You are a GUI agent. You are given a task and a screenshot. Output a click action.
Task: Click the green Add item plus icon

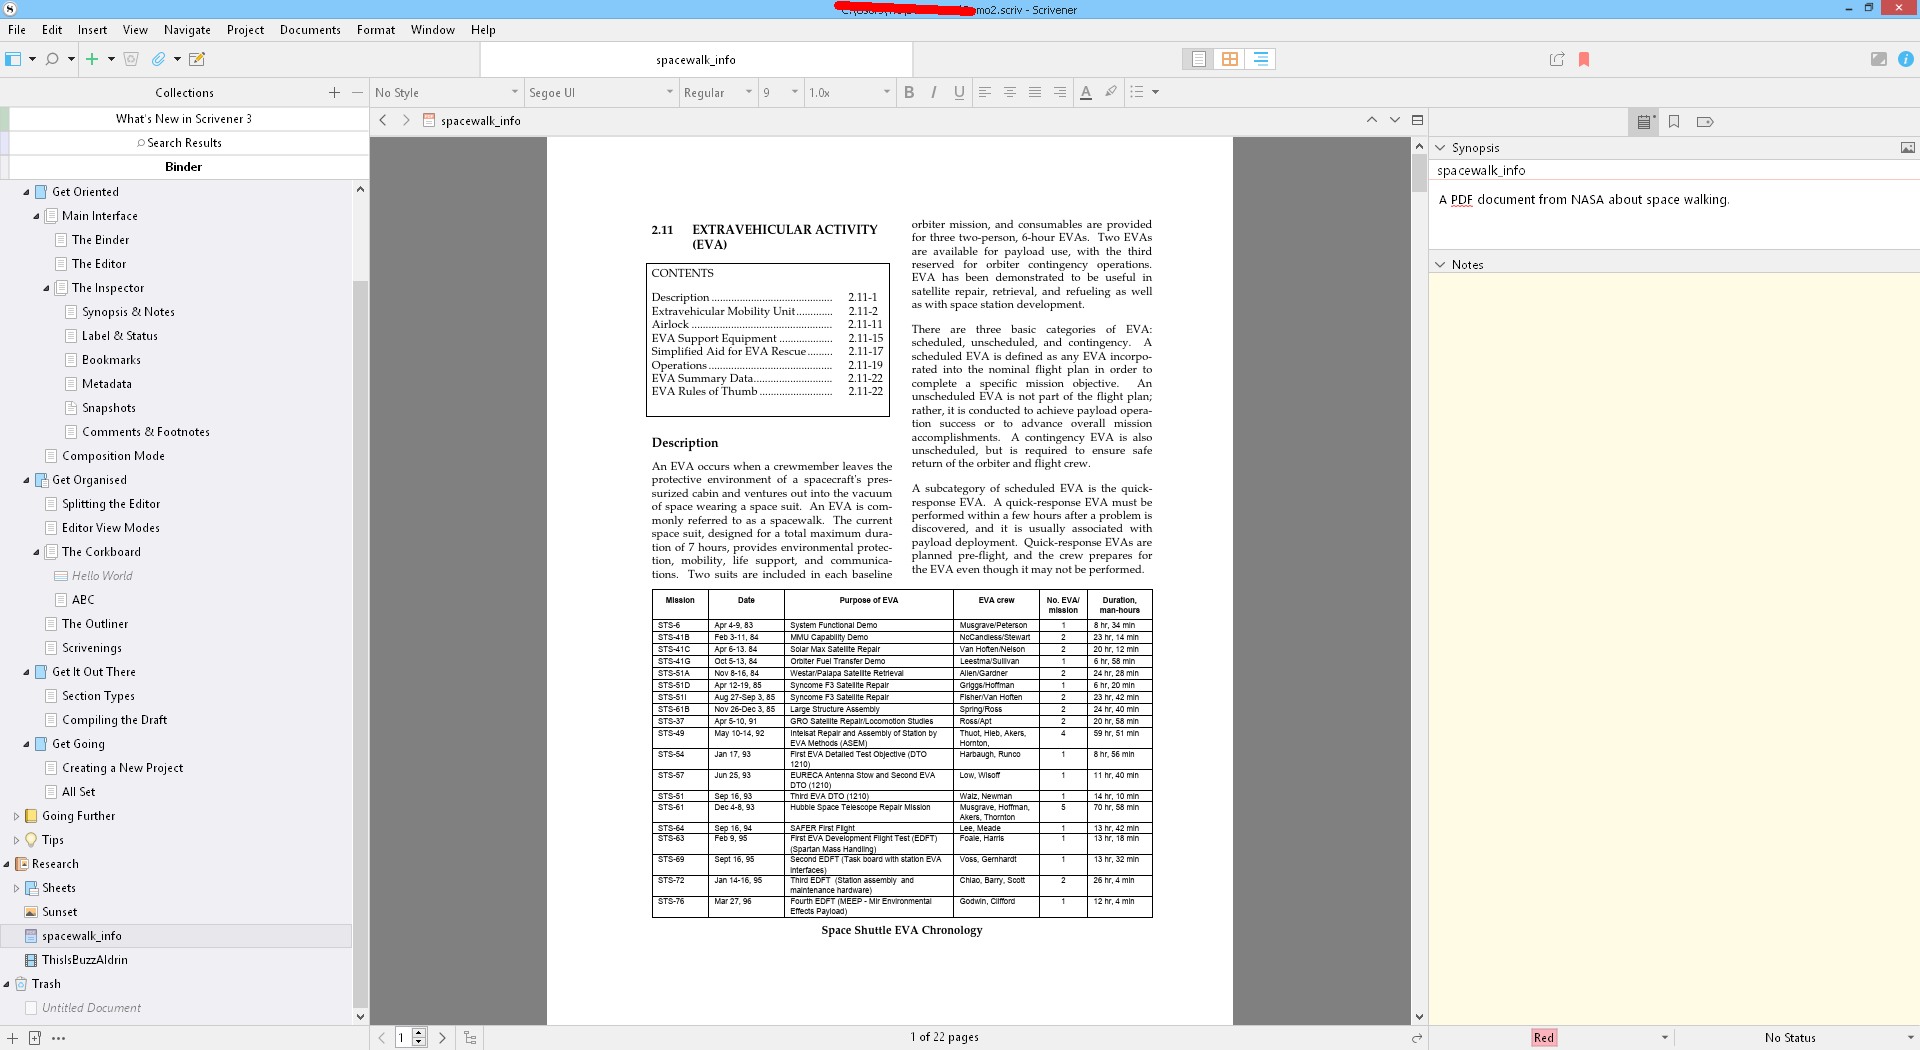click(92, 59)
